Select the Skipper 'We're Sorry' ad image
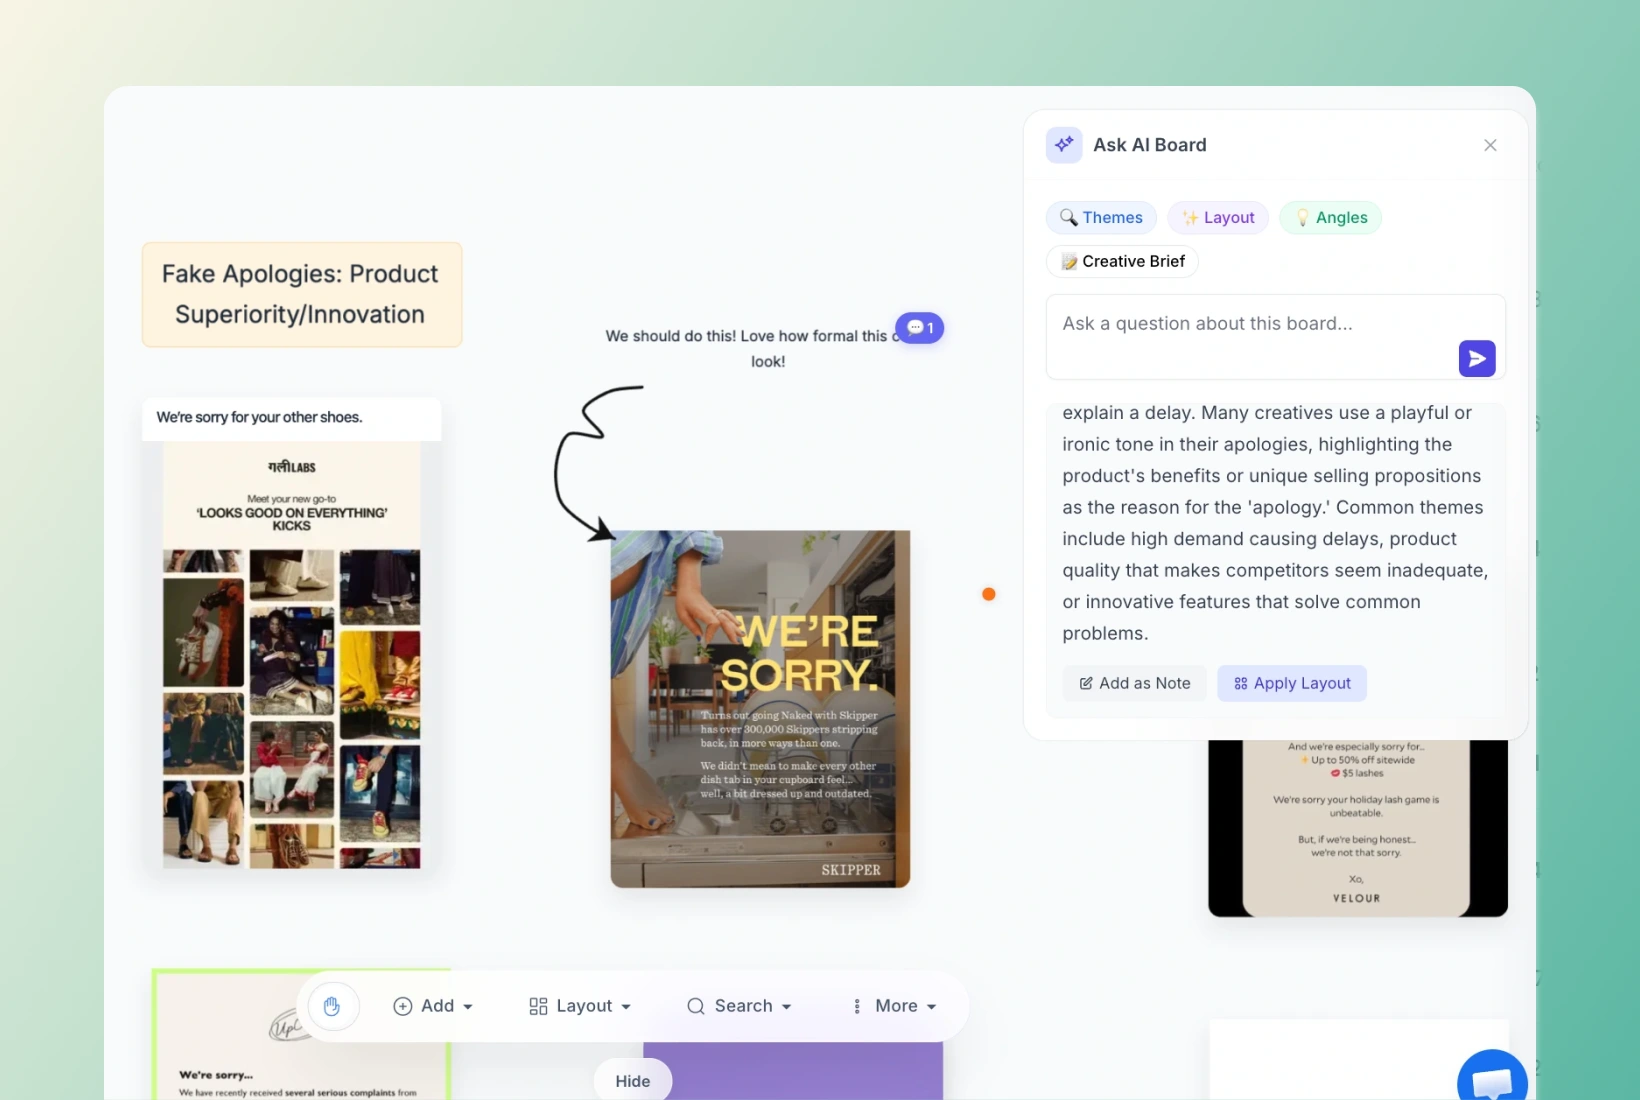Screen dimensions: 1640x1100 [760, 709]
